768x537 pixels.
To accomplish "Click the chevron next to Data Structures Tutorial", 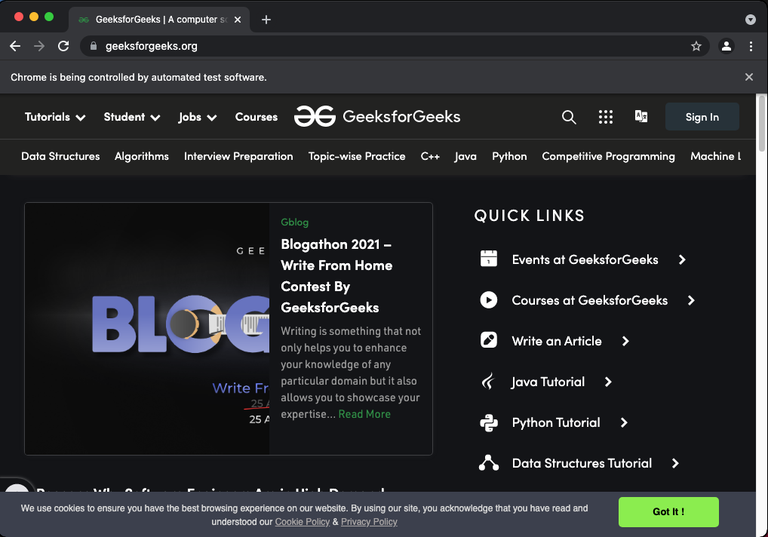I will click(675, 463).
